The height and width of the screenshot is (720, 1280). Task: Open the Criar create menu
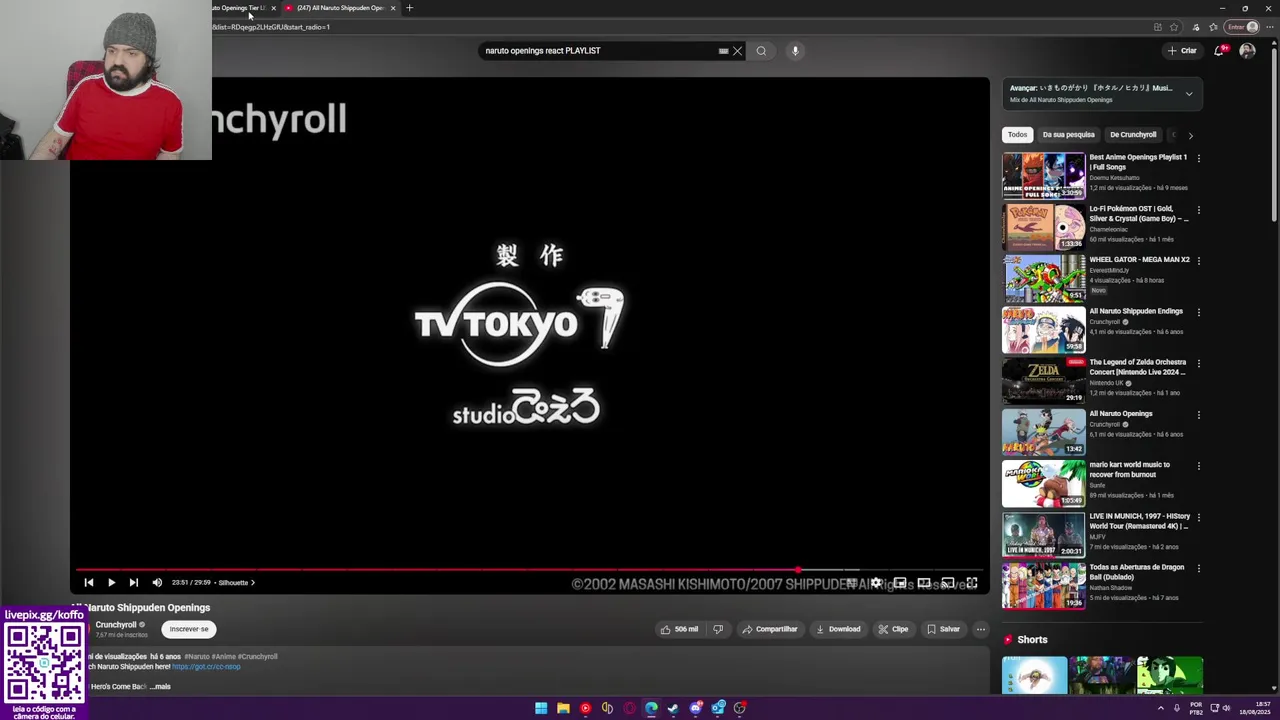1182,51
